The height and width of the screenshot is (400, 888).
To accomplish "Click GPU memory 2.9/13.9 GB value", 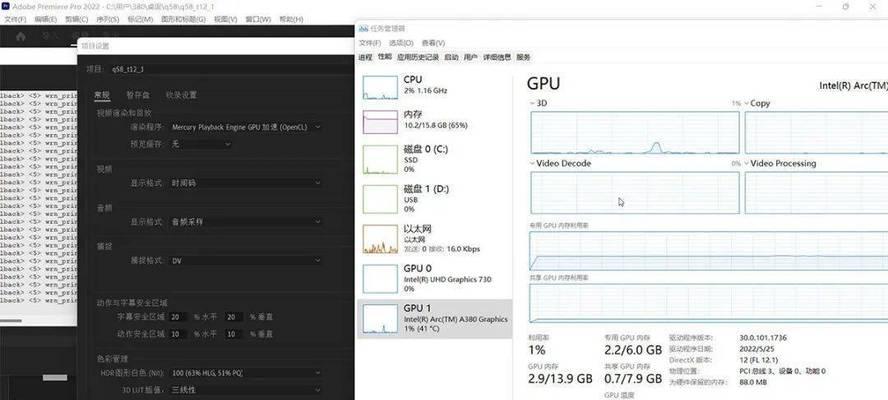I will click(x=560, y=378).
